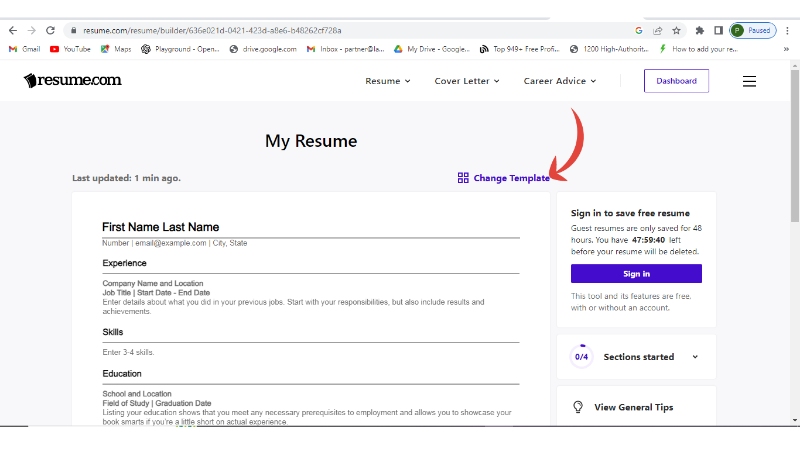Click the Dashboard button
Image resolution: width=800 pixels, height=449 pixels.
pos(676,81)
